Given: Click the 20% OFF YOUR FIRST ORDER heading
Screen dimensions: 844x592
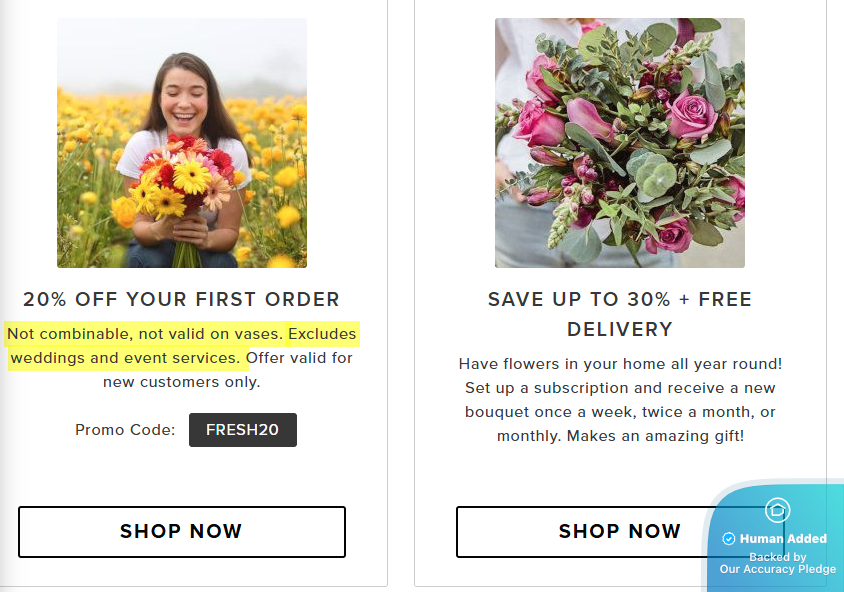Looking at the screenshot, I should pyautogui.click(x=182, y=299).
